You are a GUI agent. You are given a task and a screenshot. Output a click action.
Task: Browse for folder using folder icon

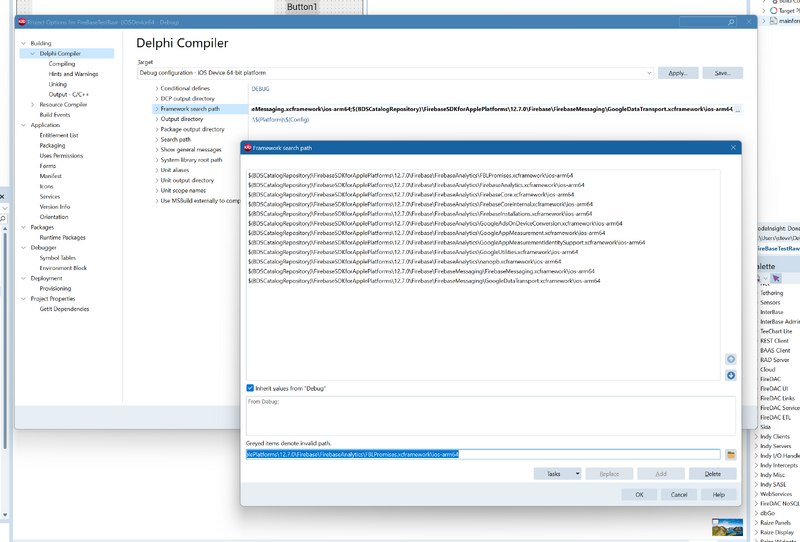[x=731, y=454]
